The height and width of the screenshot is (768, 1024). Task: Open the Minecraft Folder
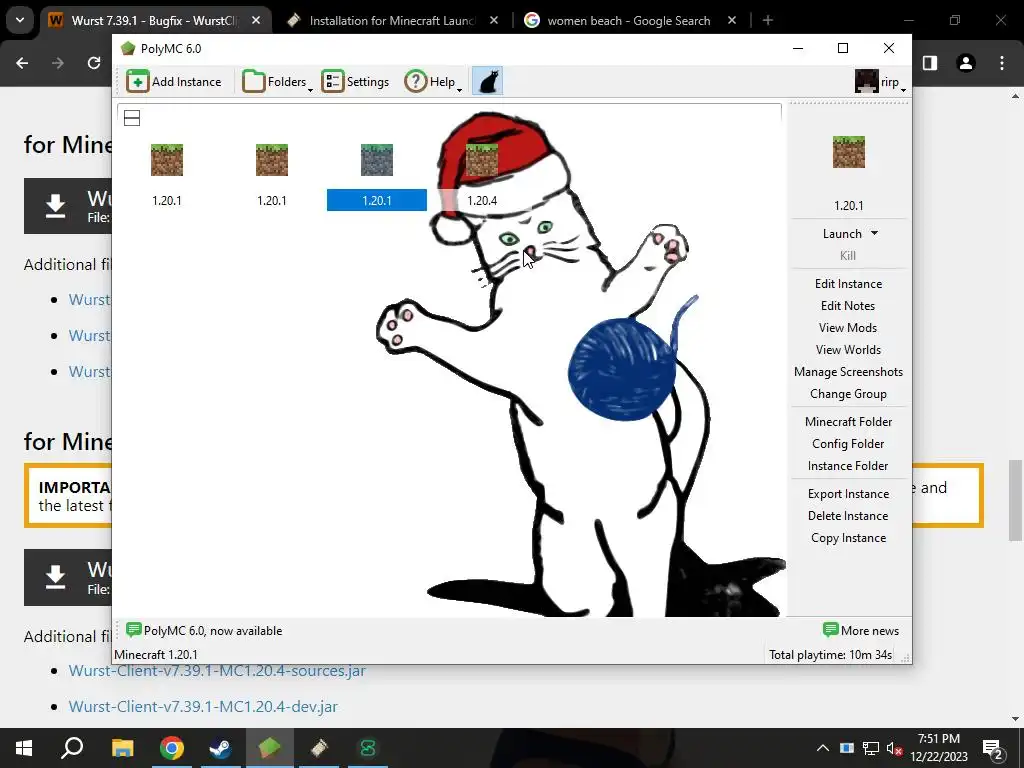(x=848, y=422)
